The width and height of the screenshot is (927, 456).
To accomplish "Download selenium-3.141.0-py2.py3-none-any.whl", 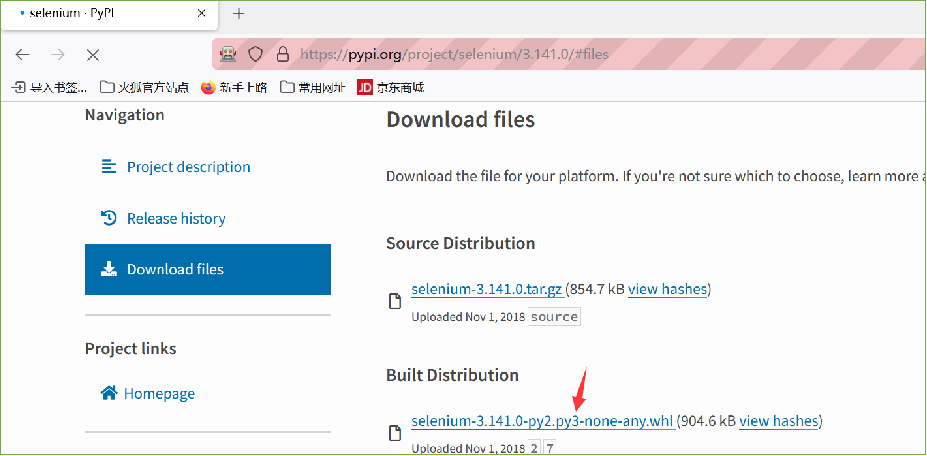I will (542, 422).
